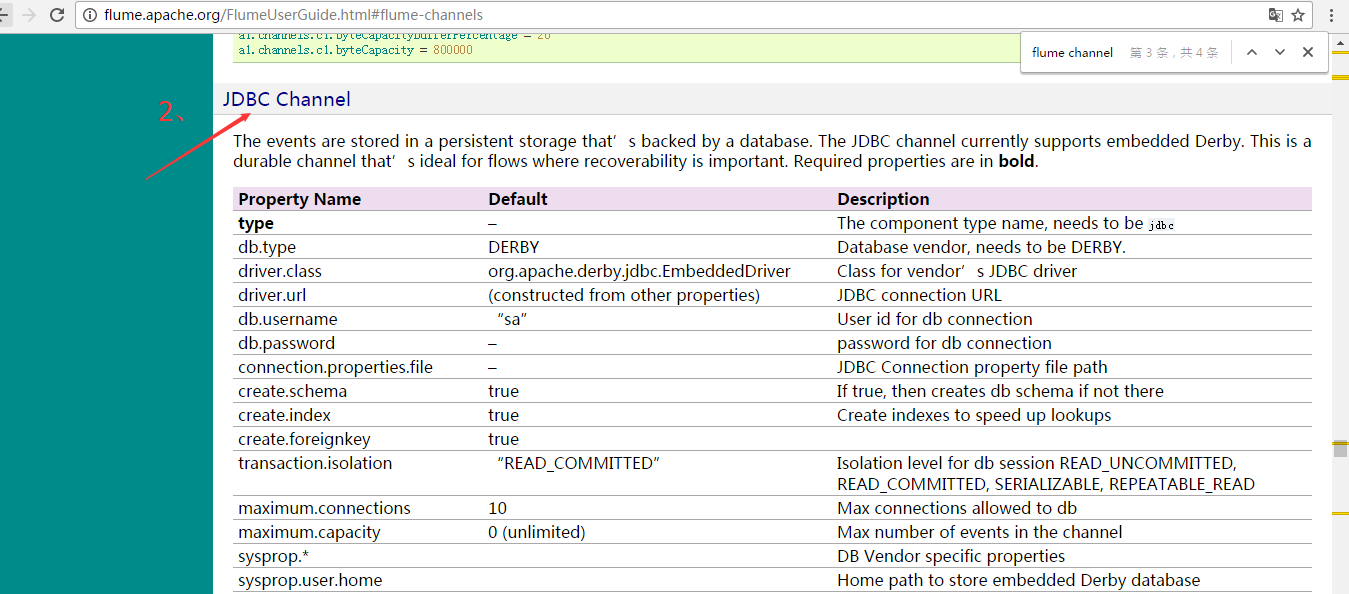Go to next find result arrow
Viewport: 1349px width, 594px height.
(1279, 52)
